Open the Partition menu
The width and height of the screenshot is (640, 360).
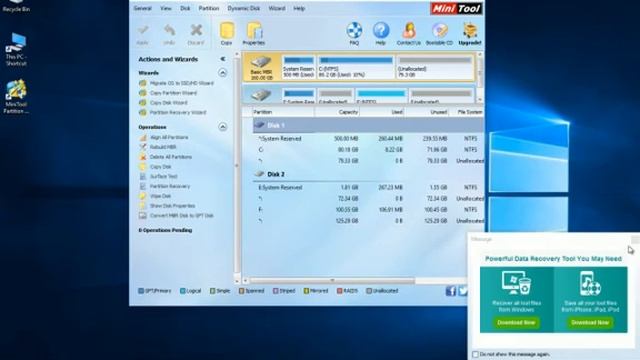point(209,8)
